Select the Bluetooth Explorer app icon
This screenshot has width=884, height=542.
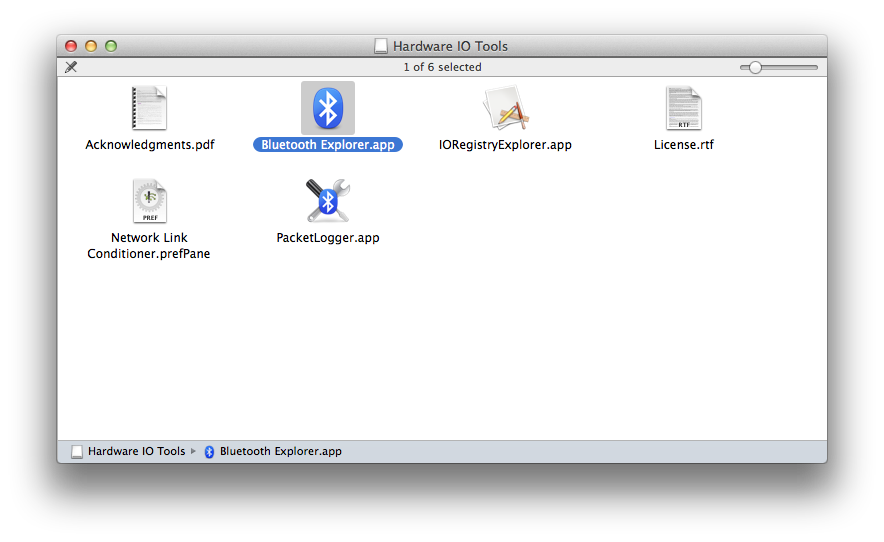click(328, 108)
